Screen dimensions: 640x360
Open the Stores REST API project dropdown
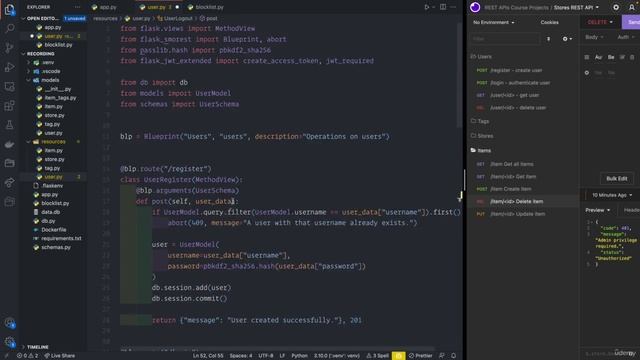click(x=576, y=7)
